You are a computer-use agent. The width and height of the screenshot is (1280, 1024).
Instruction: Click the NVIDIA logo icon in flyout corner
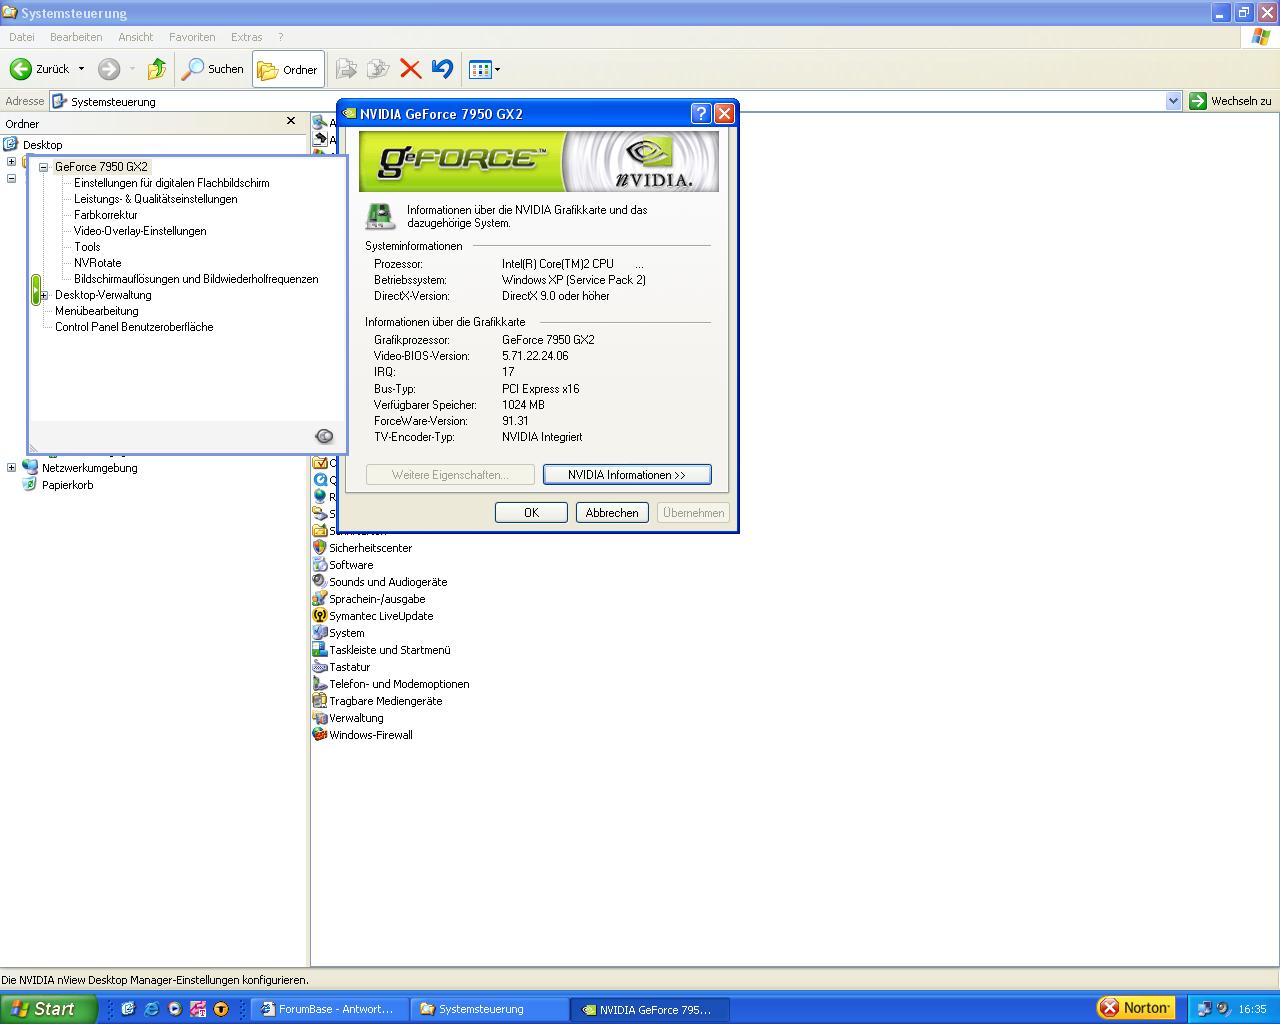pos(324,436)
